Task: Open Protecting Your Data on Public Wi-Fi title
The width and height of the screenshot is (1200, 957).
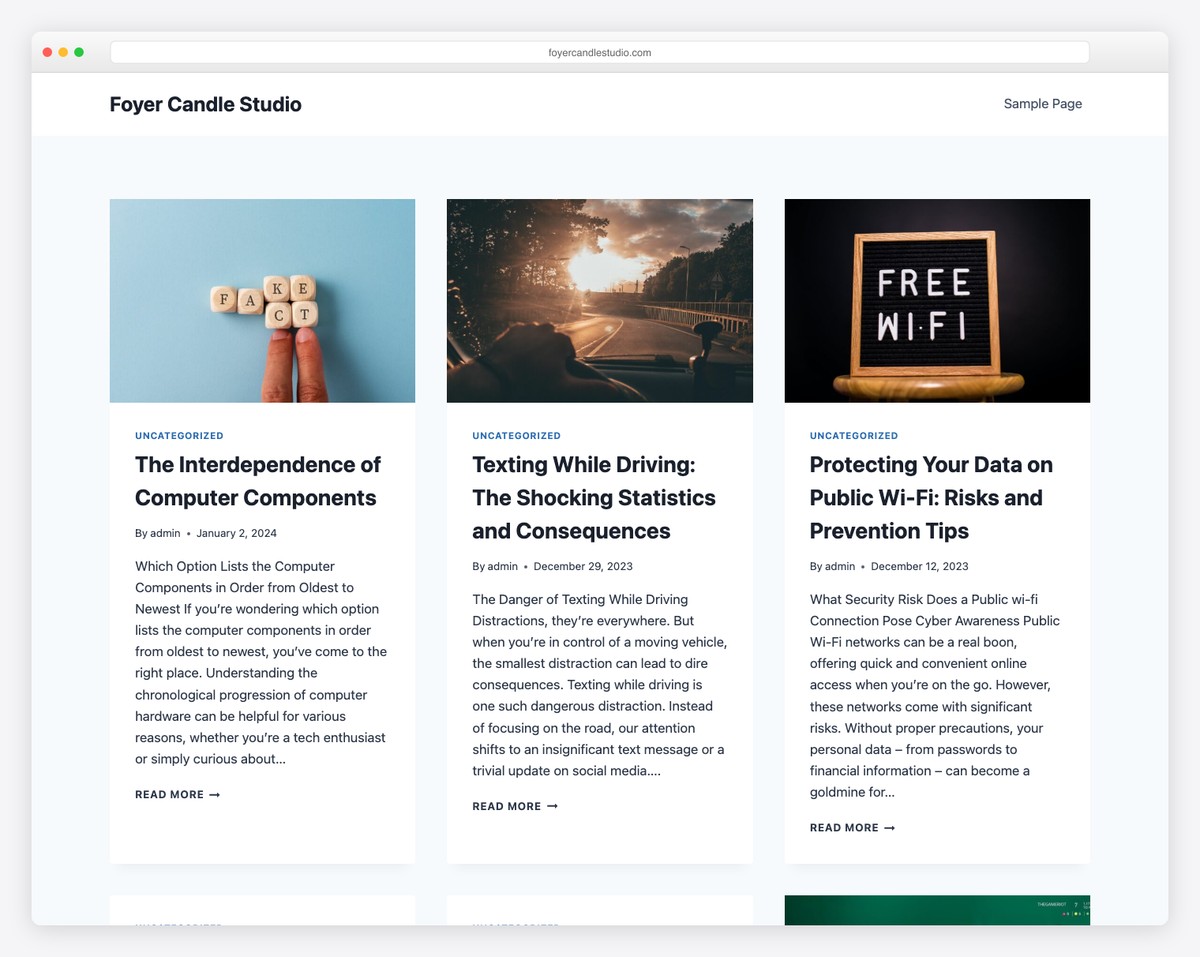Action: (930, 497)
